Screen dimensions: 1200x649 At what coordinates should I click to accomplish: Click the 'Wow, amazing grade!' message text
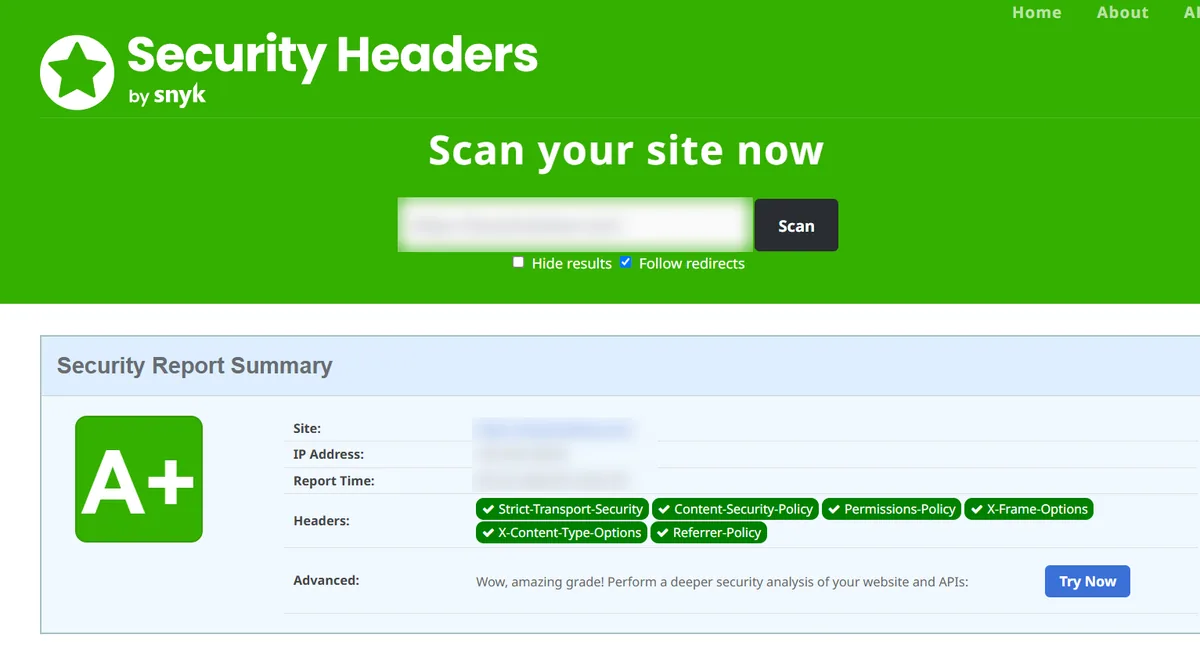click(722, 582)
